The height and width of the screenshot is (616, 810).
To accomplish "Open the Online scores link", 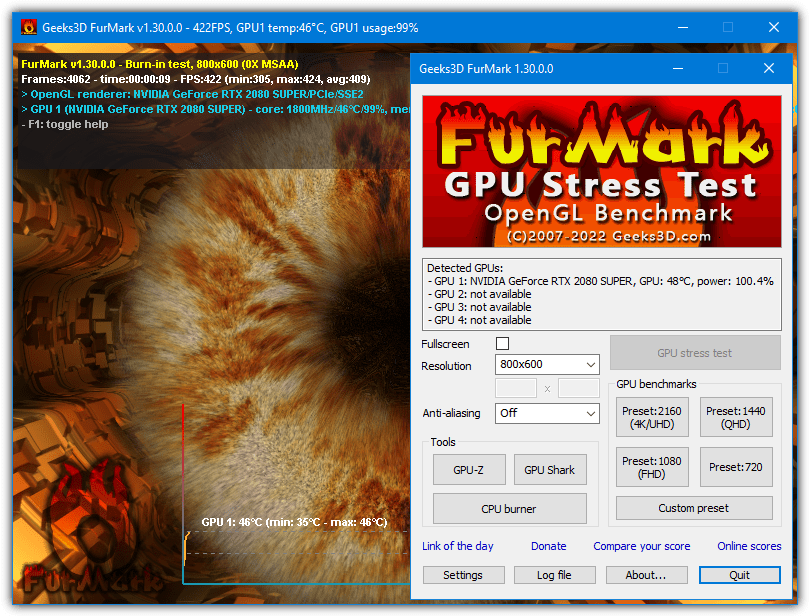I will [x=749, y=546].
